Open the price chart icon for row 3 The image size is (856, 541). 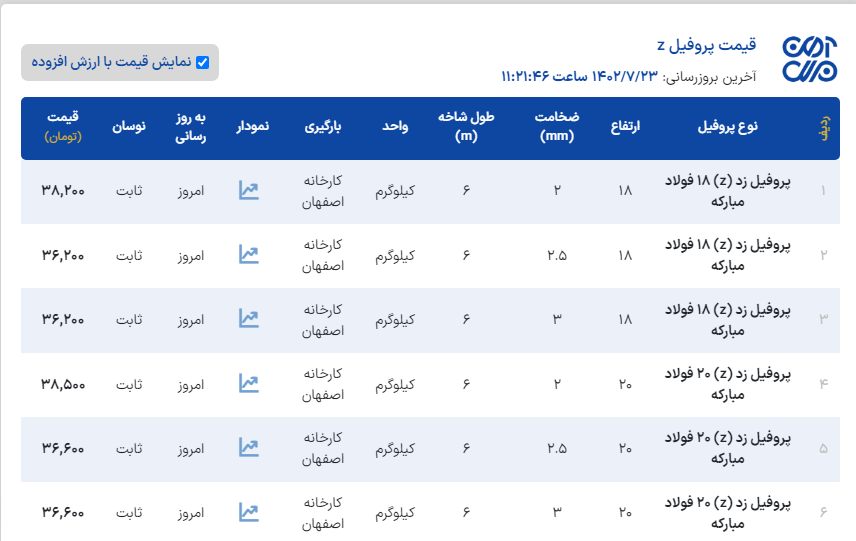(249, 318)
